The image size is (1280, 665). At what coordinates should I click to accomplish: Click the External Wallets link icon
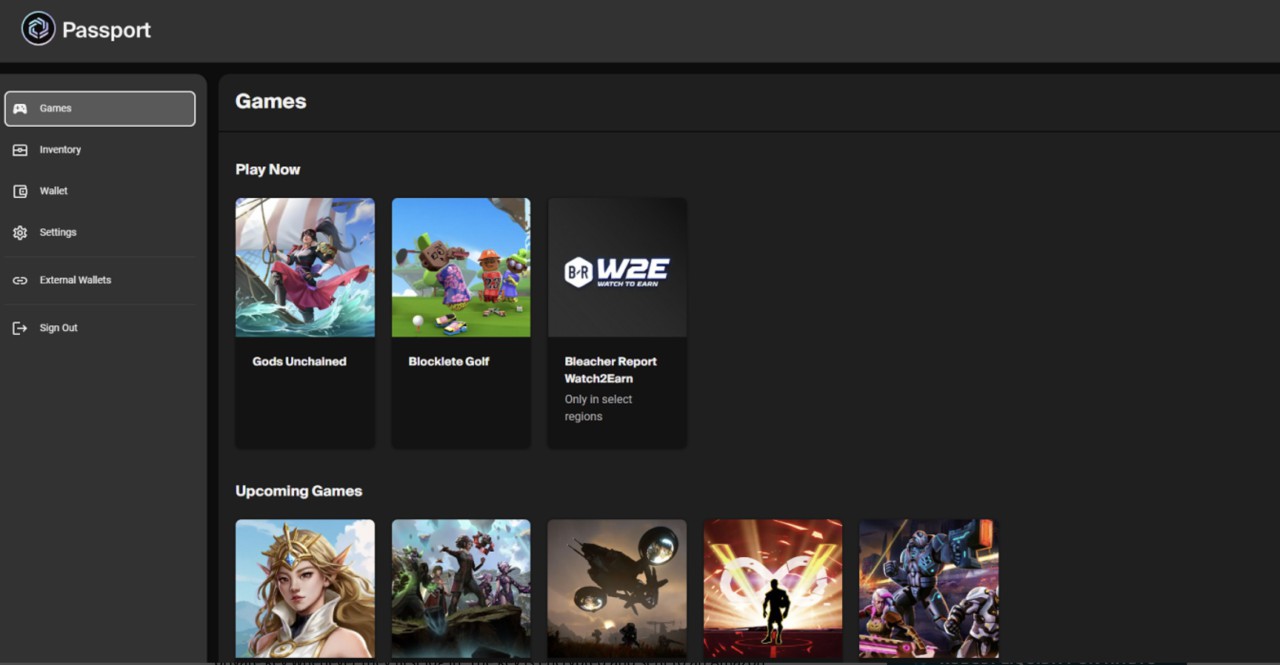pos(20,281)
